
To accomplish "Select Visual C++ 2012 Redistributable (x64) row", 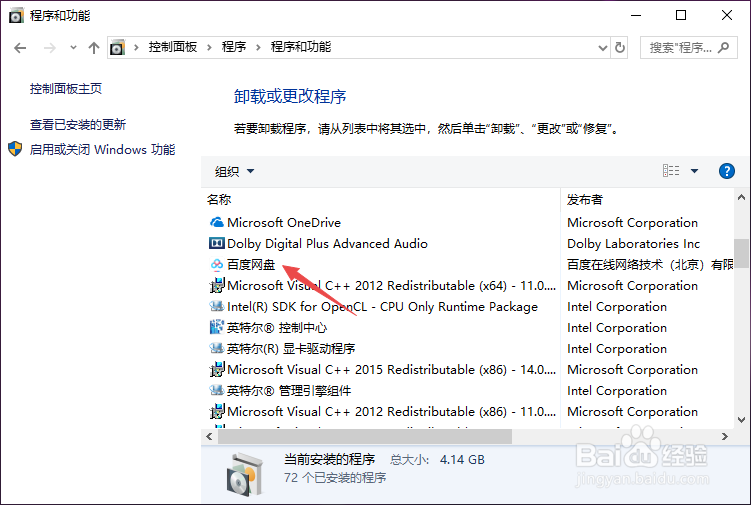I will (x=391, y=286).
